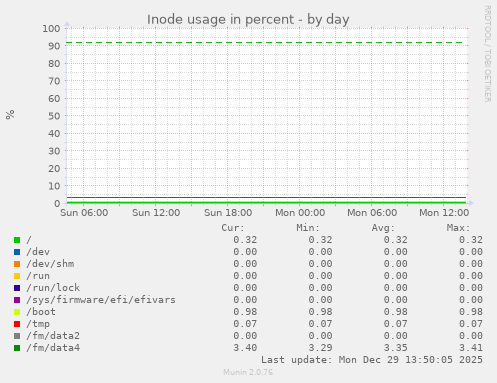
Task: Click the Cur value 0.98 for /boot
Action: coord(245,312)
